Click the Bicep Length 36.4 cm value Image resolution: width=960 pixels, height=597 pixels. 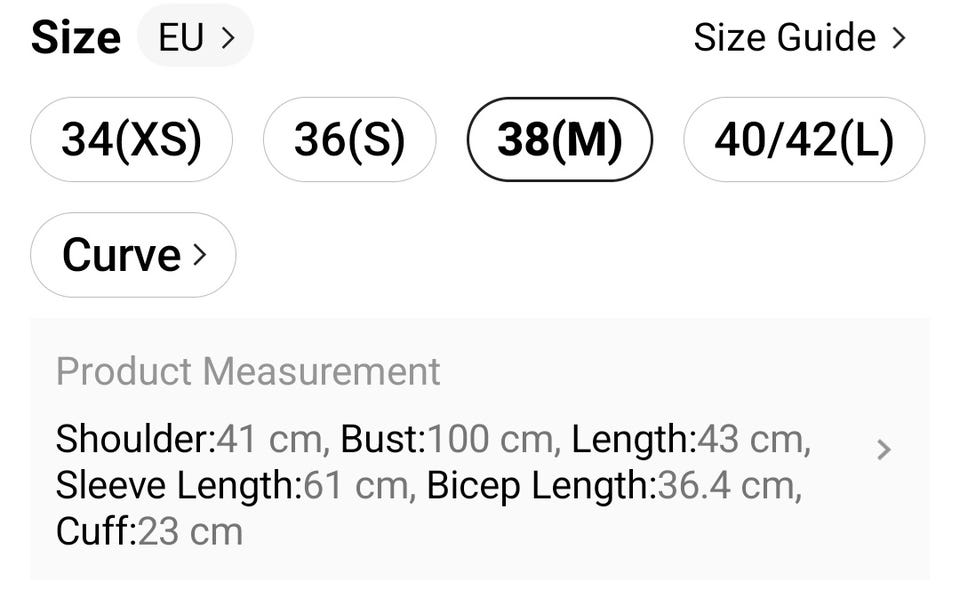(x=613, y=485)
